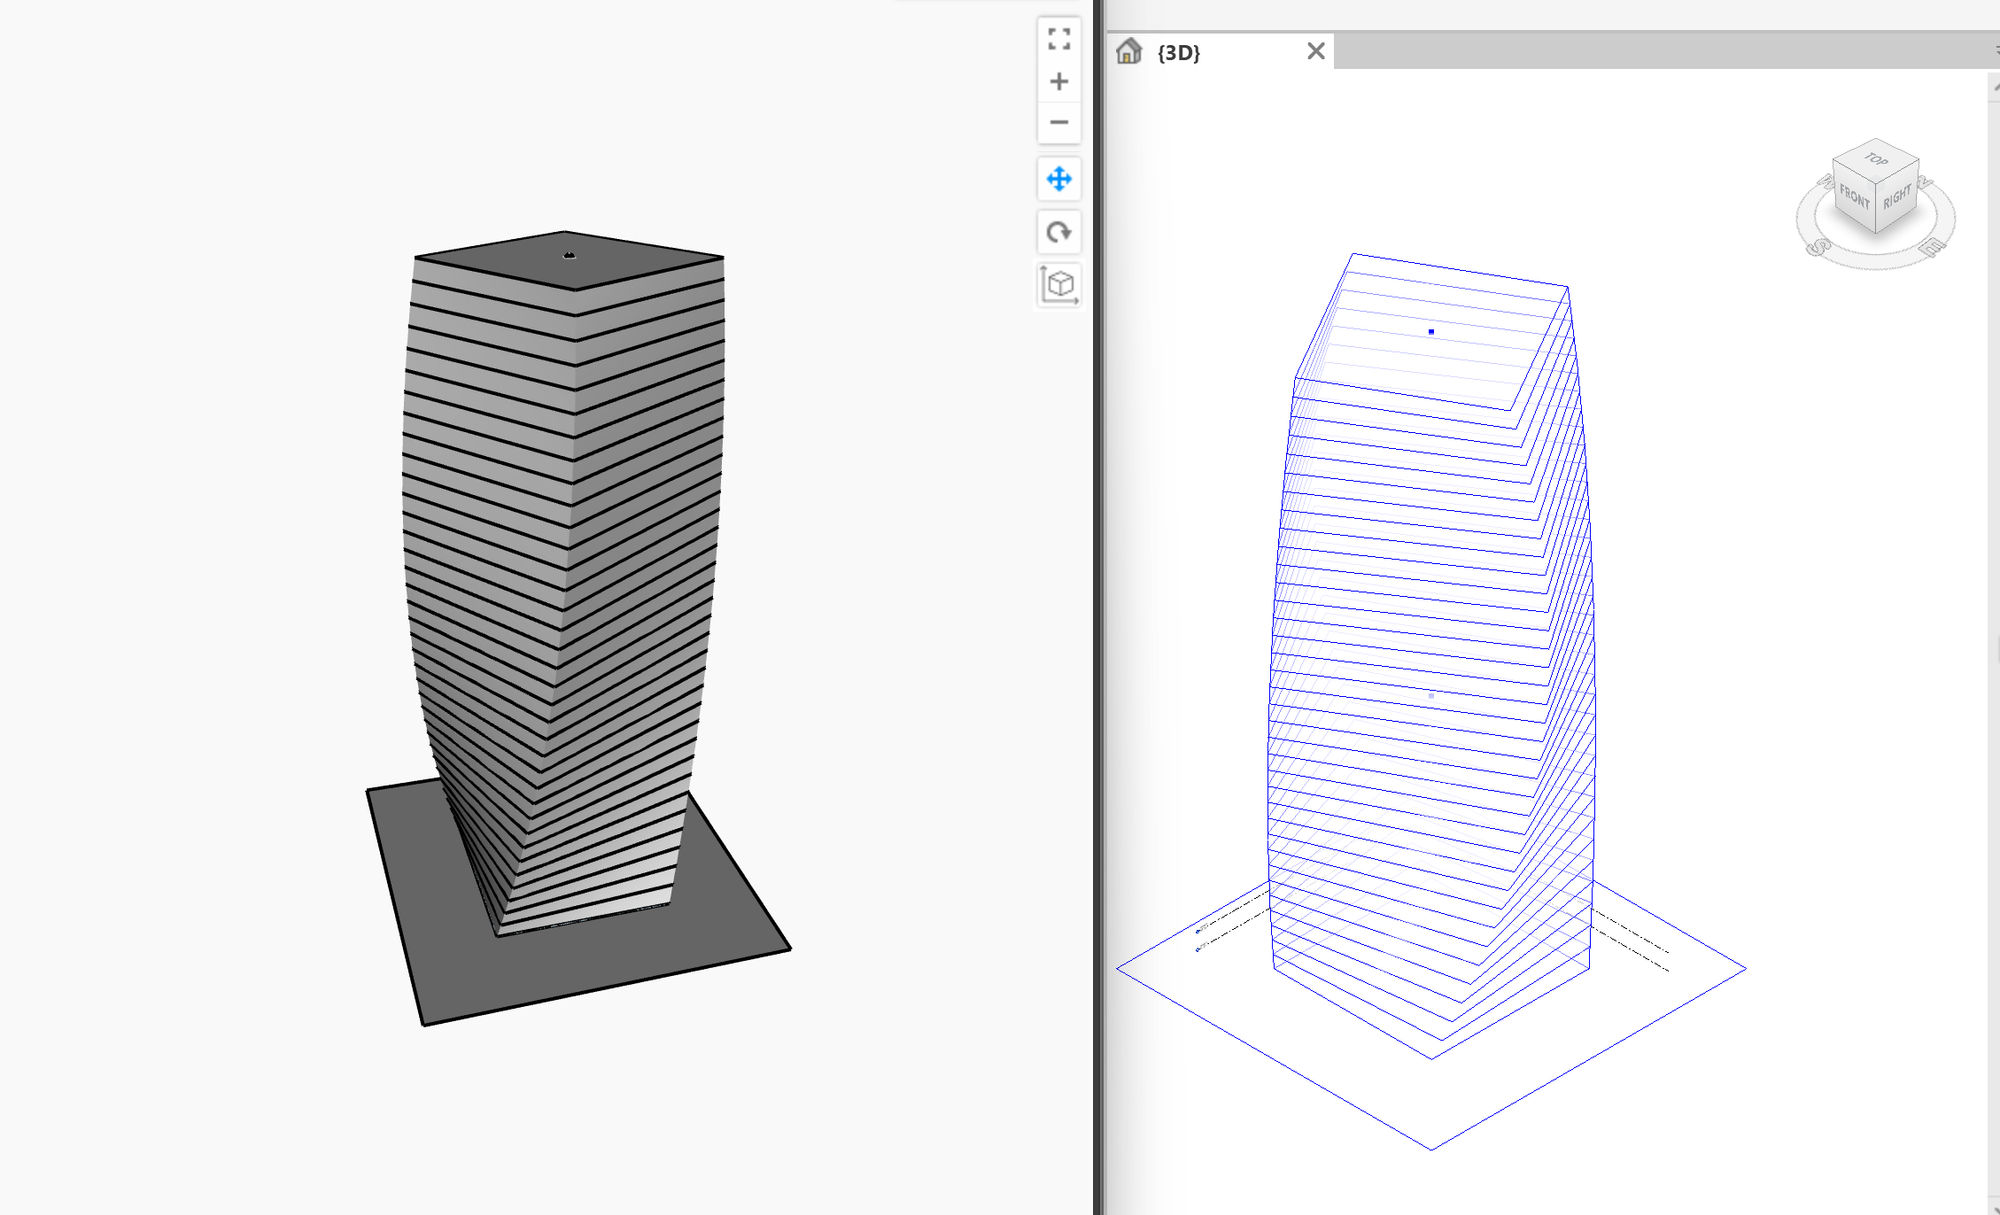Click the S compass label on the ViewCube

[x=1818, y=246]
